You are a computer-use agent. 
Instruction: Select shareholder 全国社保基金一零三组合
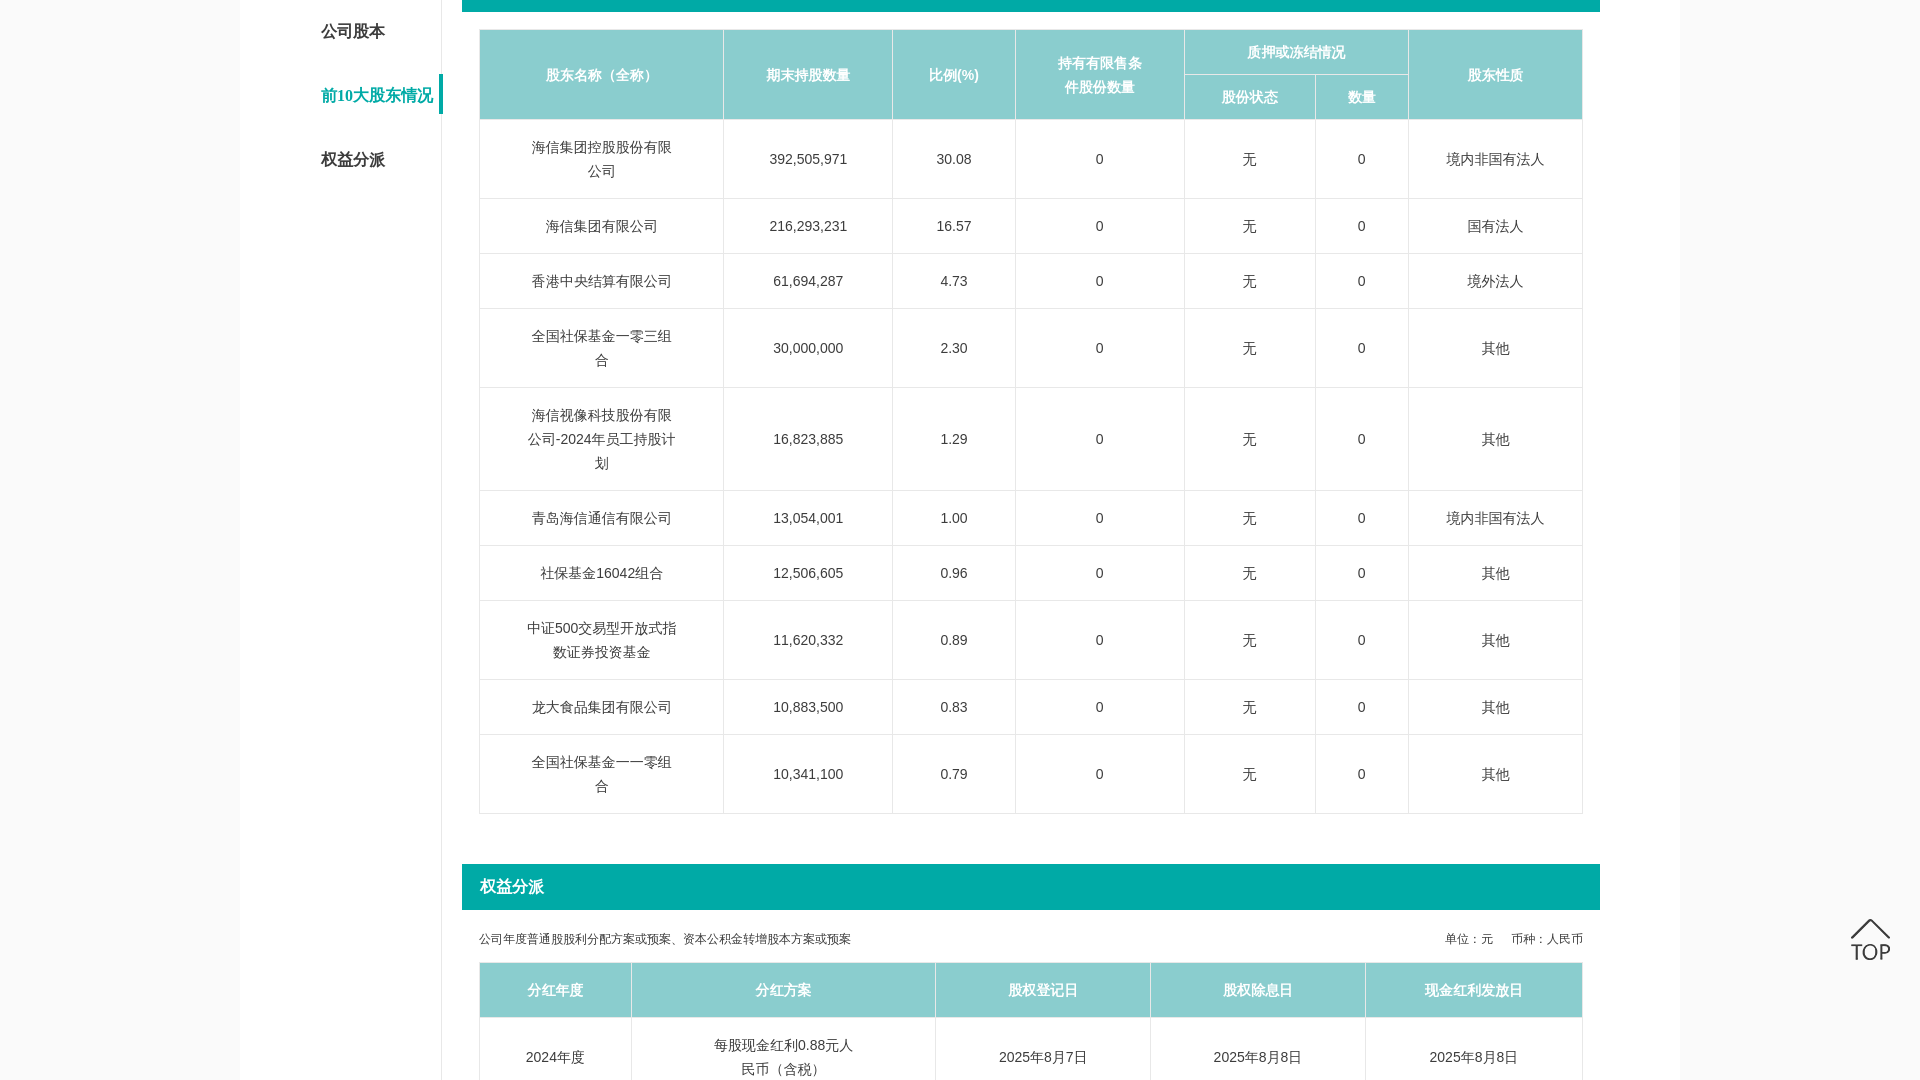coord(601,348)
